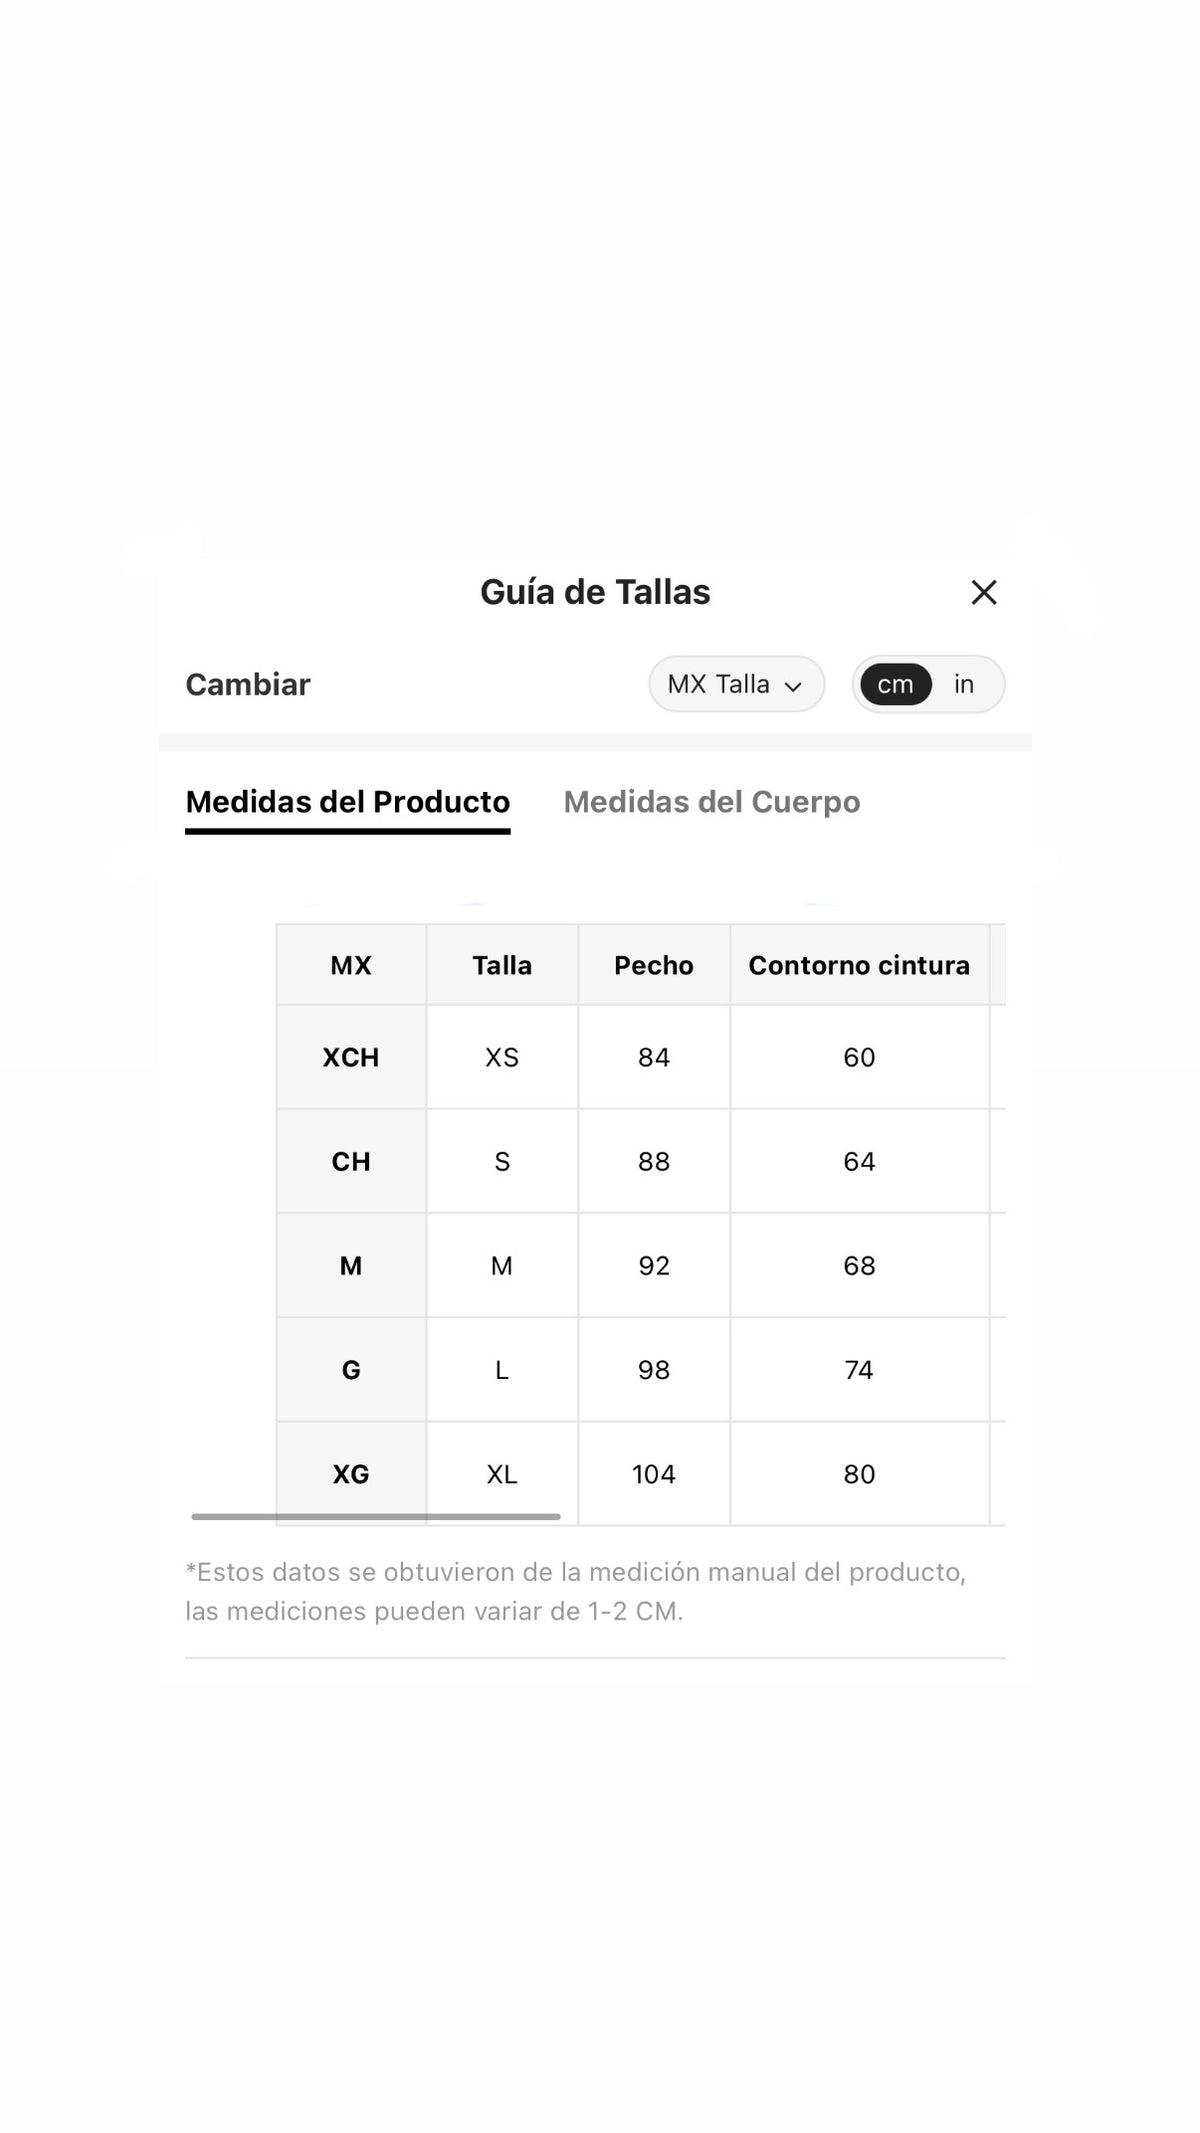
Task: Switch to Medidas del Cuerpo tab
Action: [712, 802]
